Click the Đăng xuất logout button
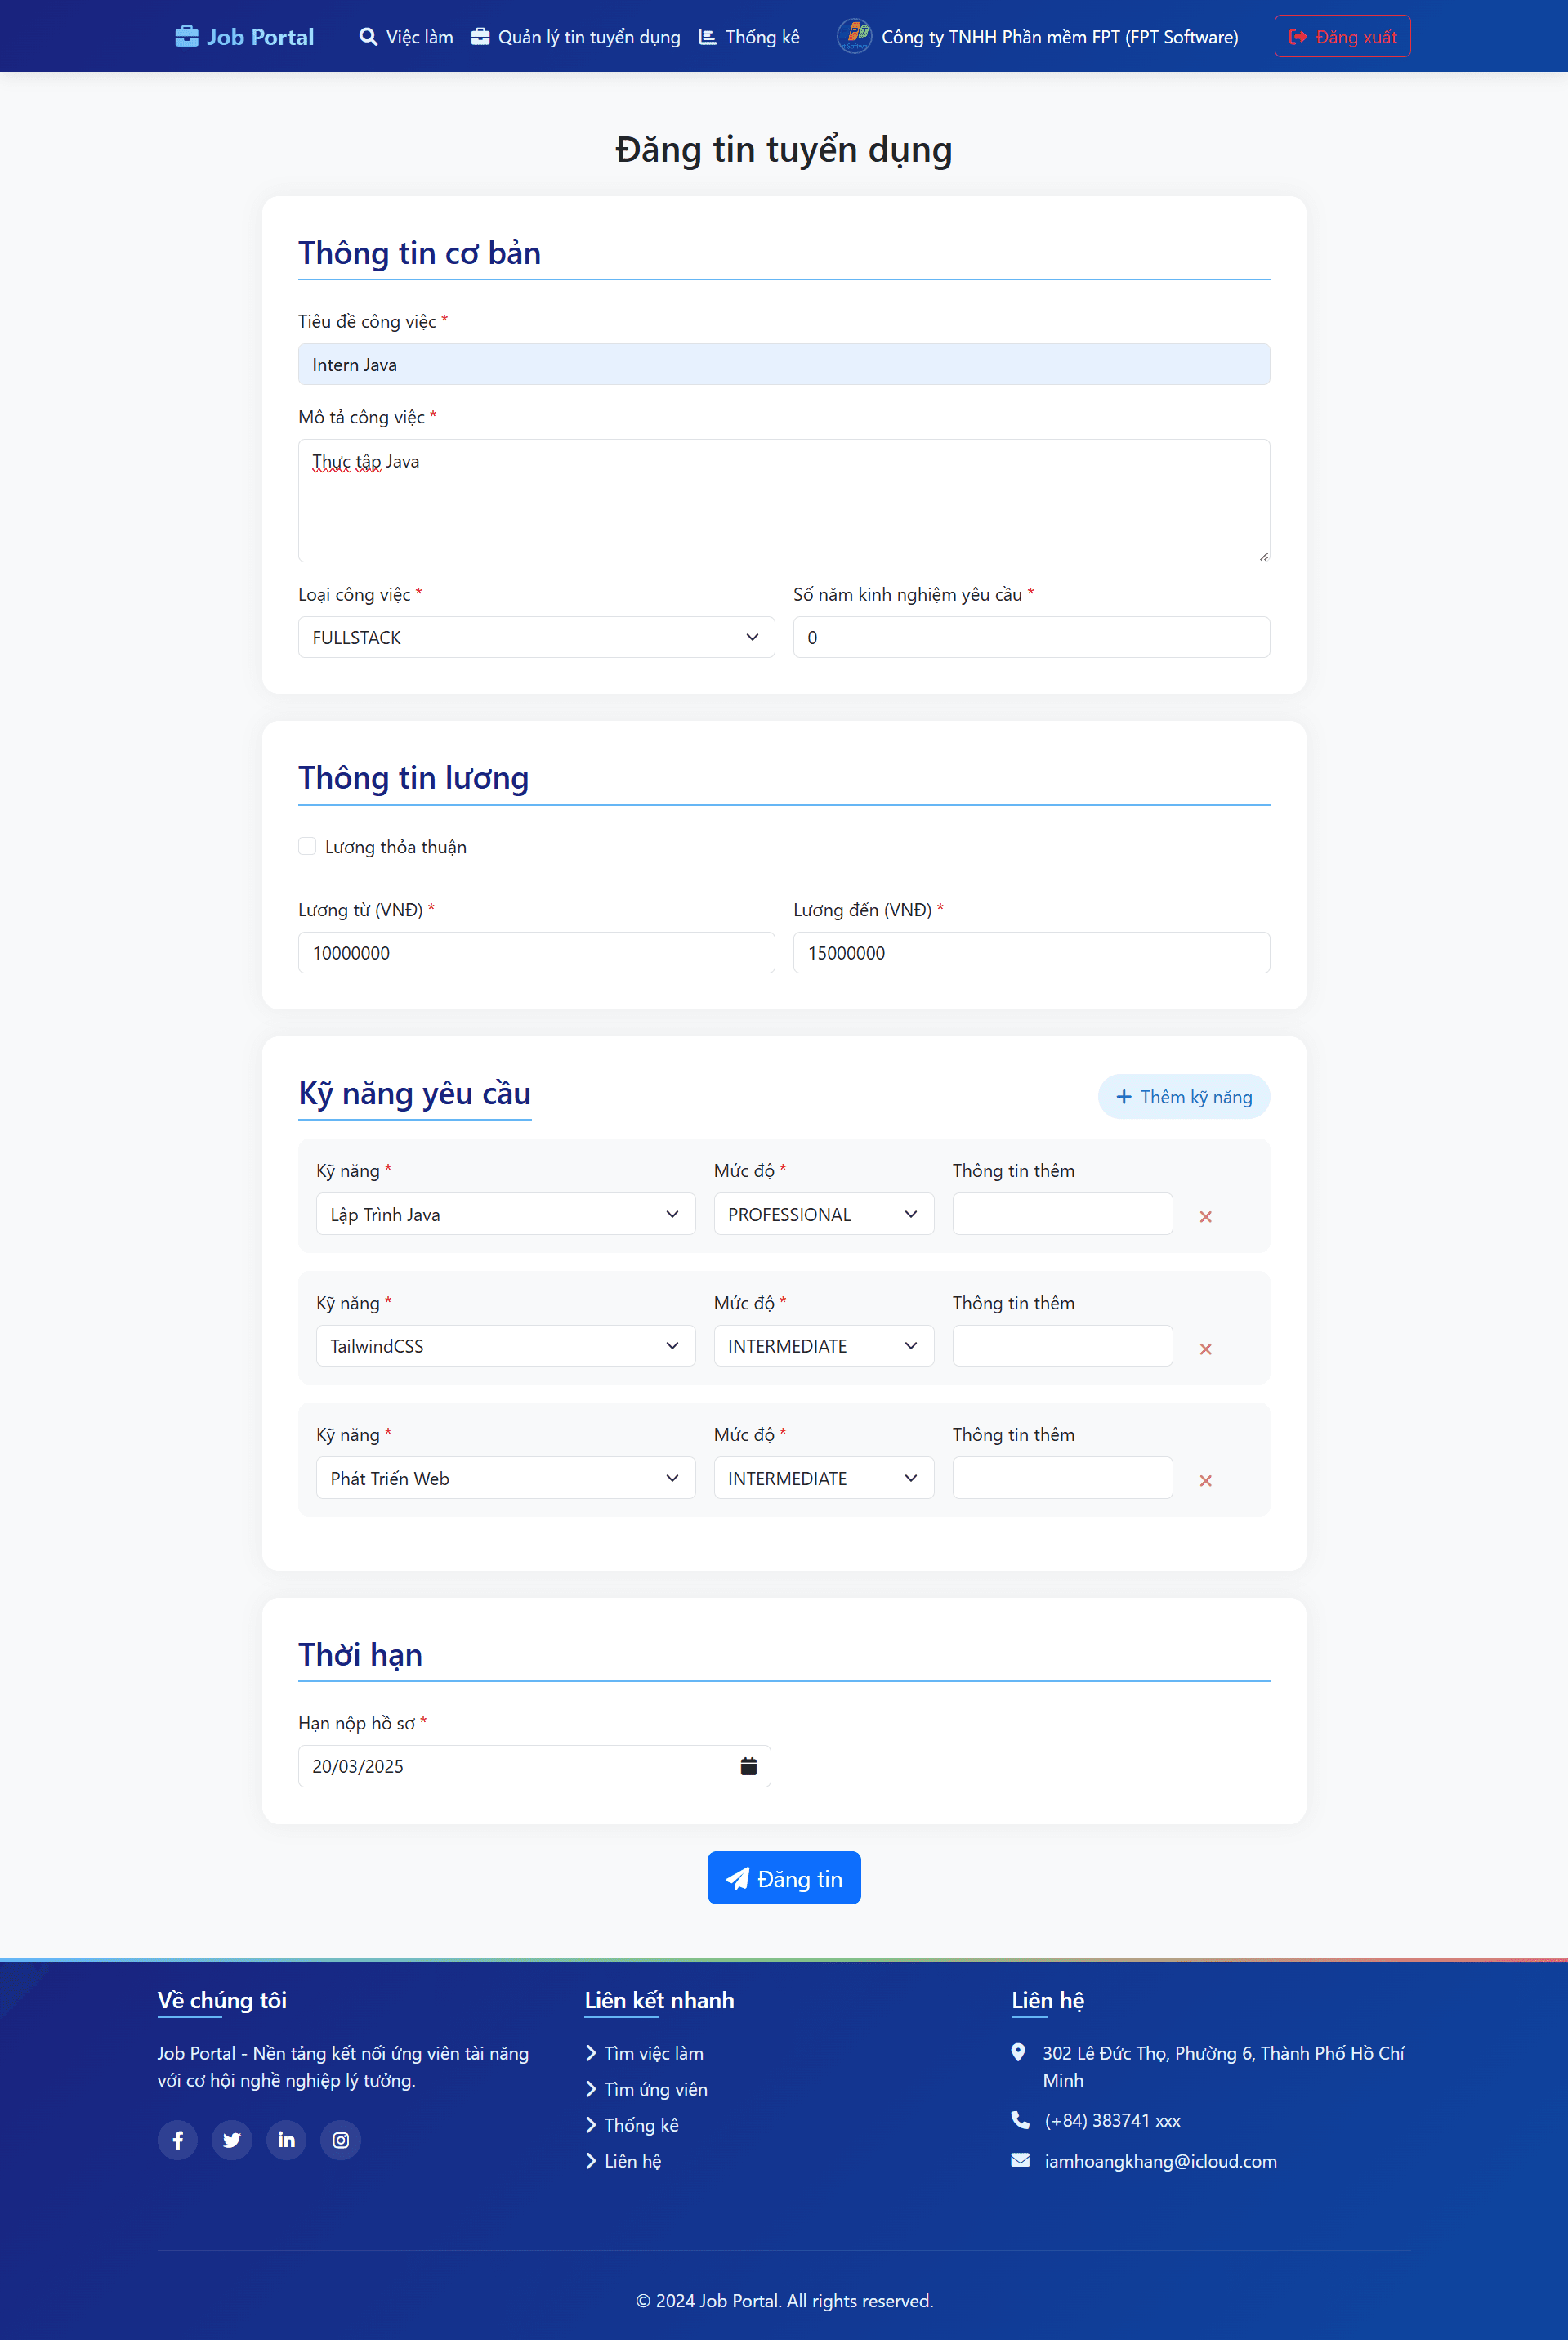The height and width of the screenshot is (2340, 1568). [x=1342, y=37]
